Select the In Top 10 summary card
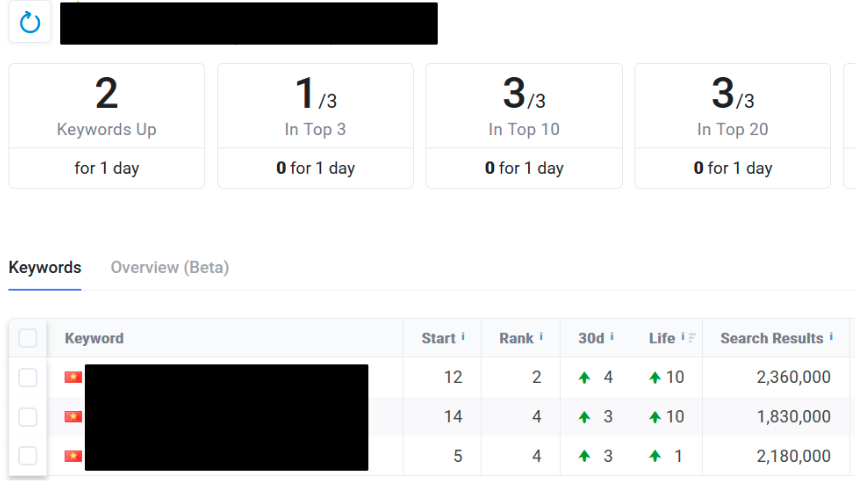The image size is (855, 481). pos(524,126)
